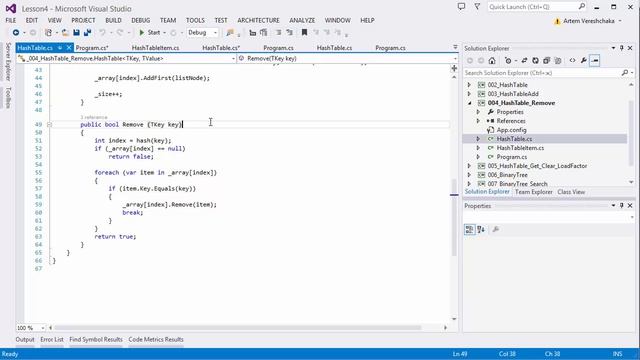
Task: Click the uncomment selected lines icon
Action: [289, 33]
